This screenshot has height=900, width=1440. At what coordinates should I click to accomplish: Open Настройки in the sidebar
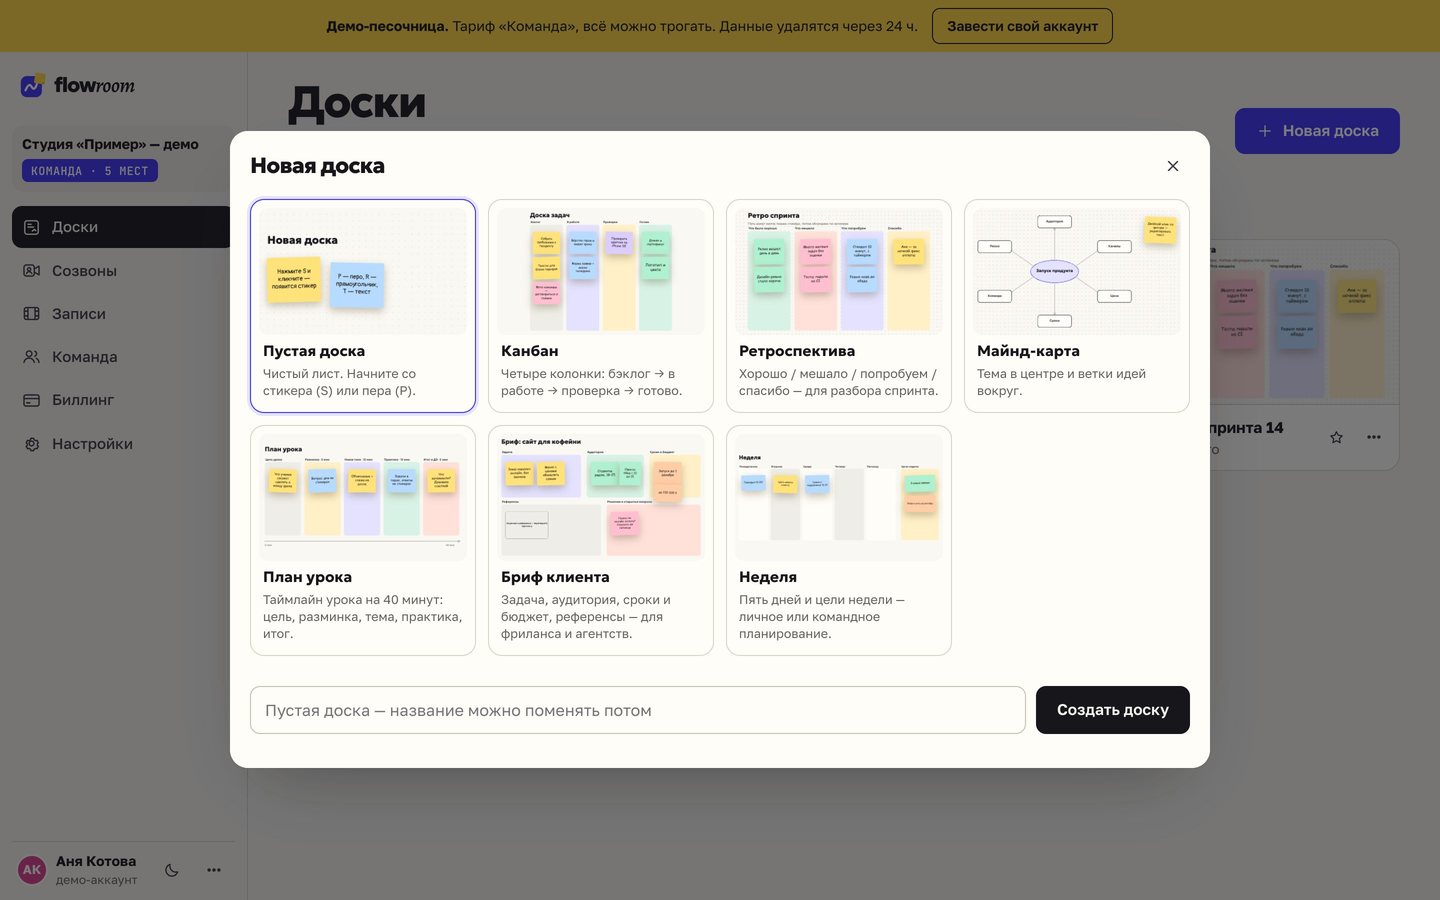click(121, 444)
